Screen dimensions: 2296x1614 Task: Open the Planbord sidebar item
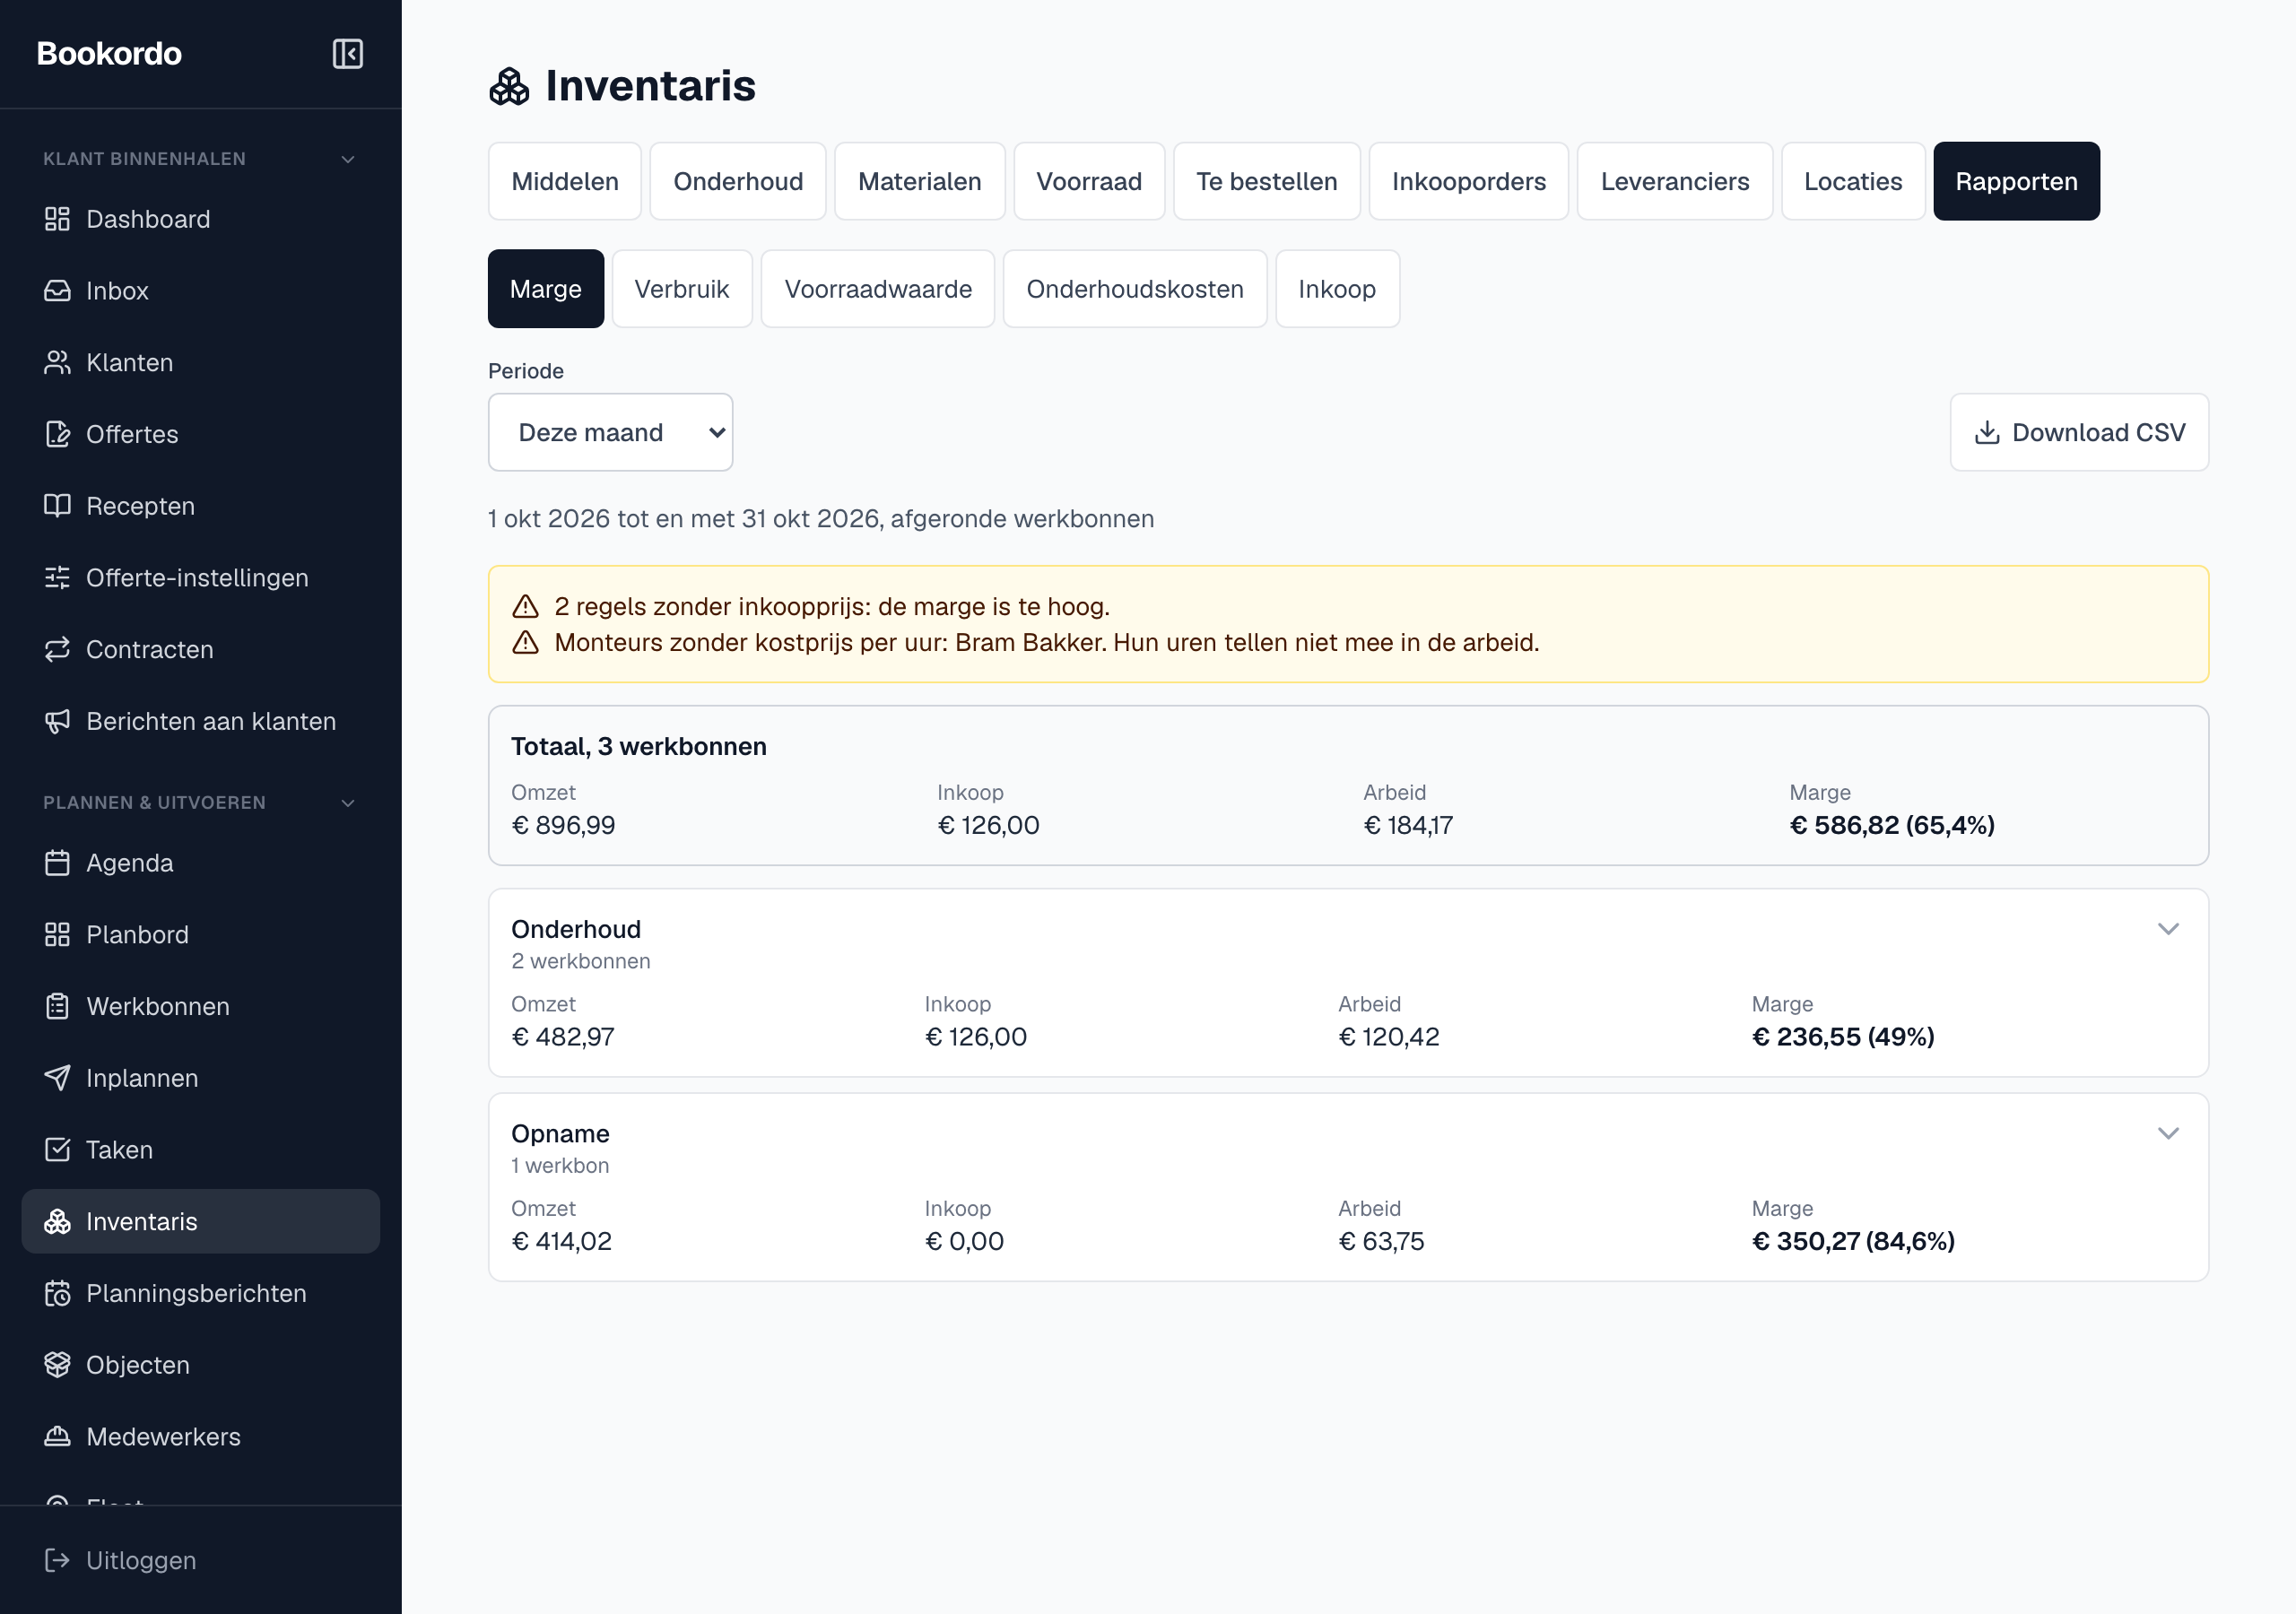click(201, 934)
